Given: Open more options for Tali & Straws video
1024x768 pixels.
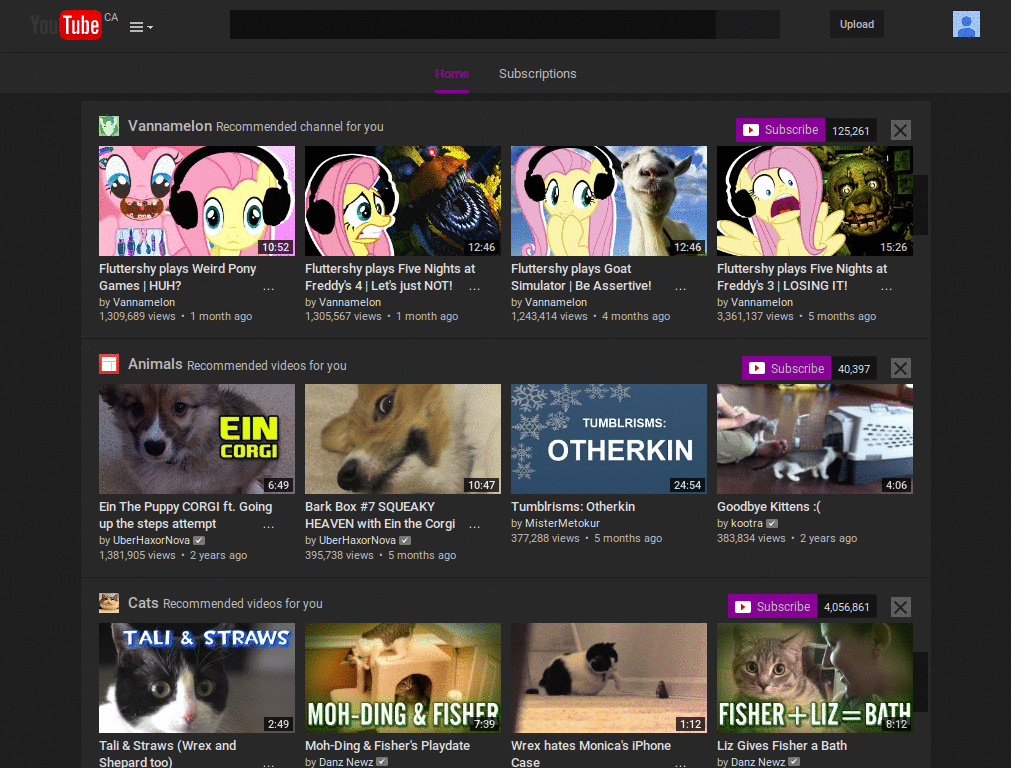Looking at the screenshot, I should (268, 763).
